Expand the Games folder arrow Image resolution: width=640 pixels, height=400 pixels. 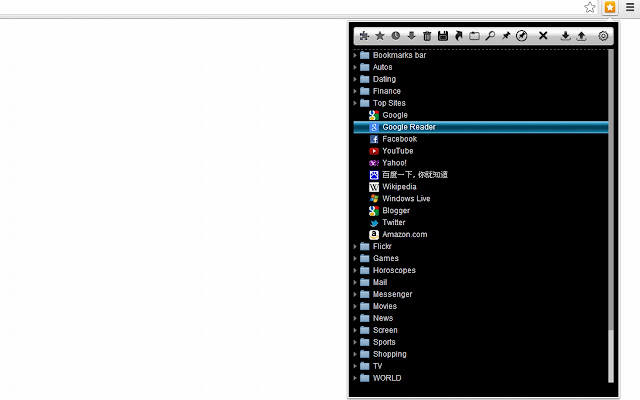click(355, 258)
